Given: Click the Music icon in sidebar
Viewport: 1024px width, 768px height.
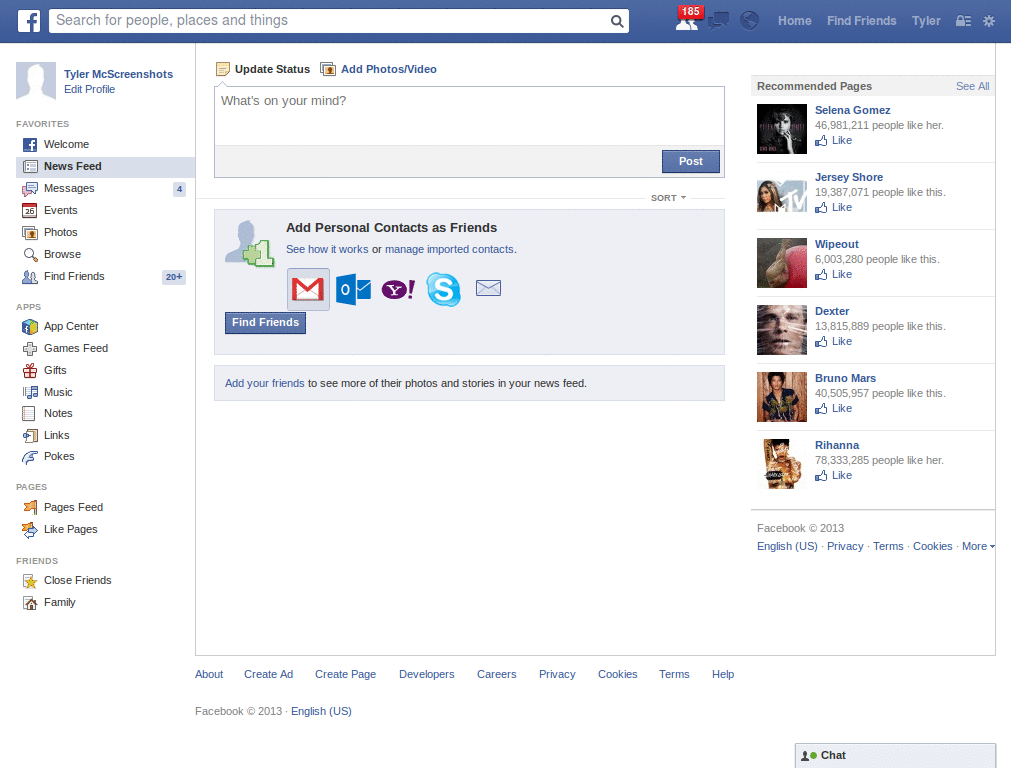Looking at the screenshot, I should (x=30, y=392).
